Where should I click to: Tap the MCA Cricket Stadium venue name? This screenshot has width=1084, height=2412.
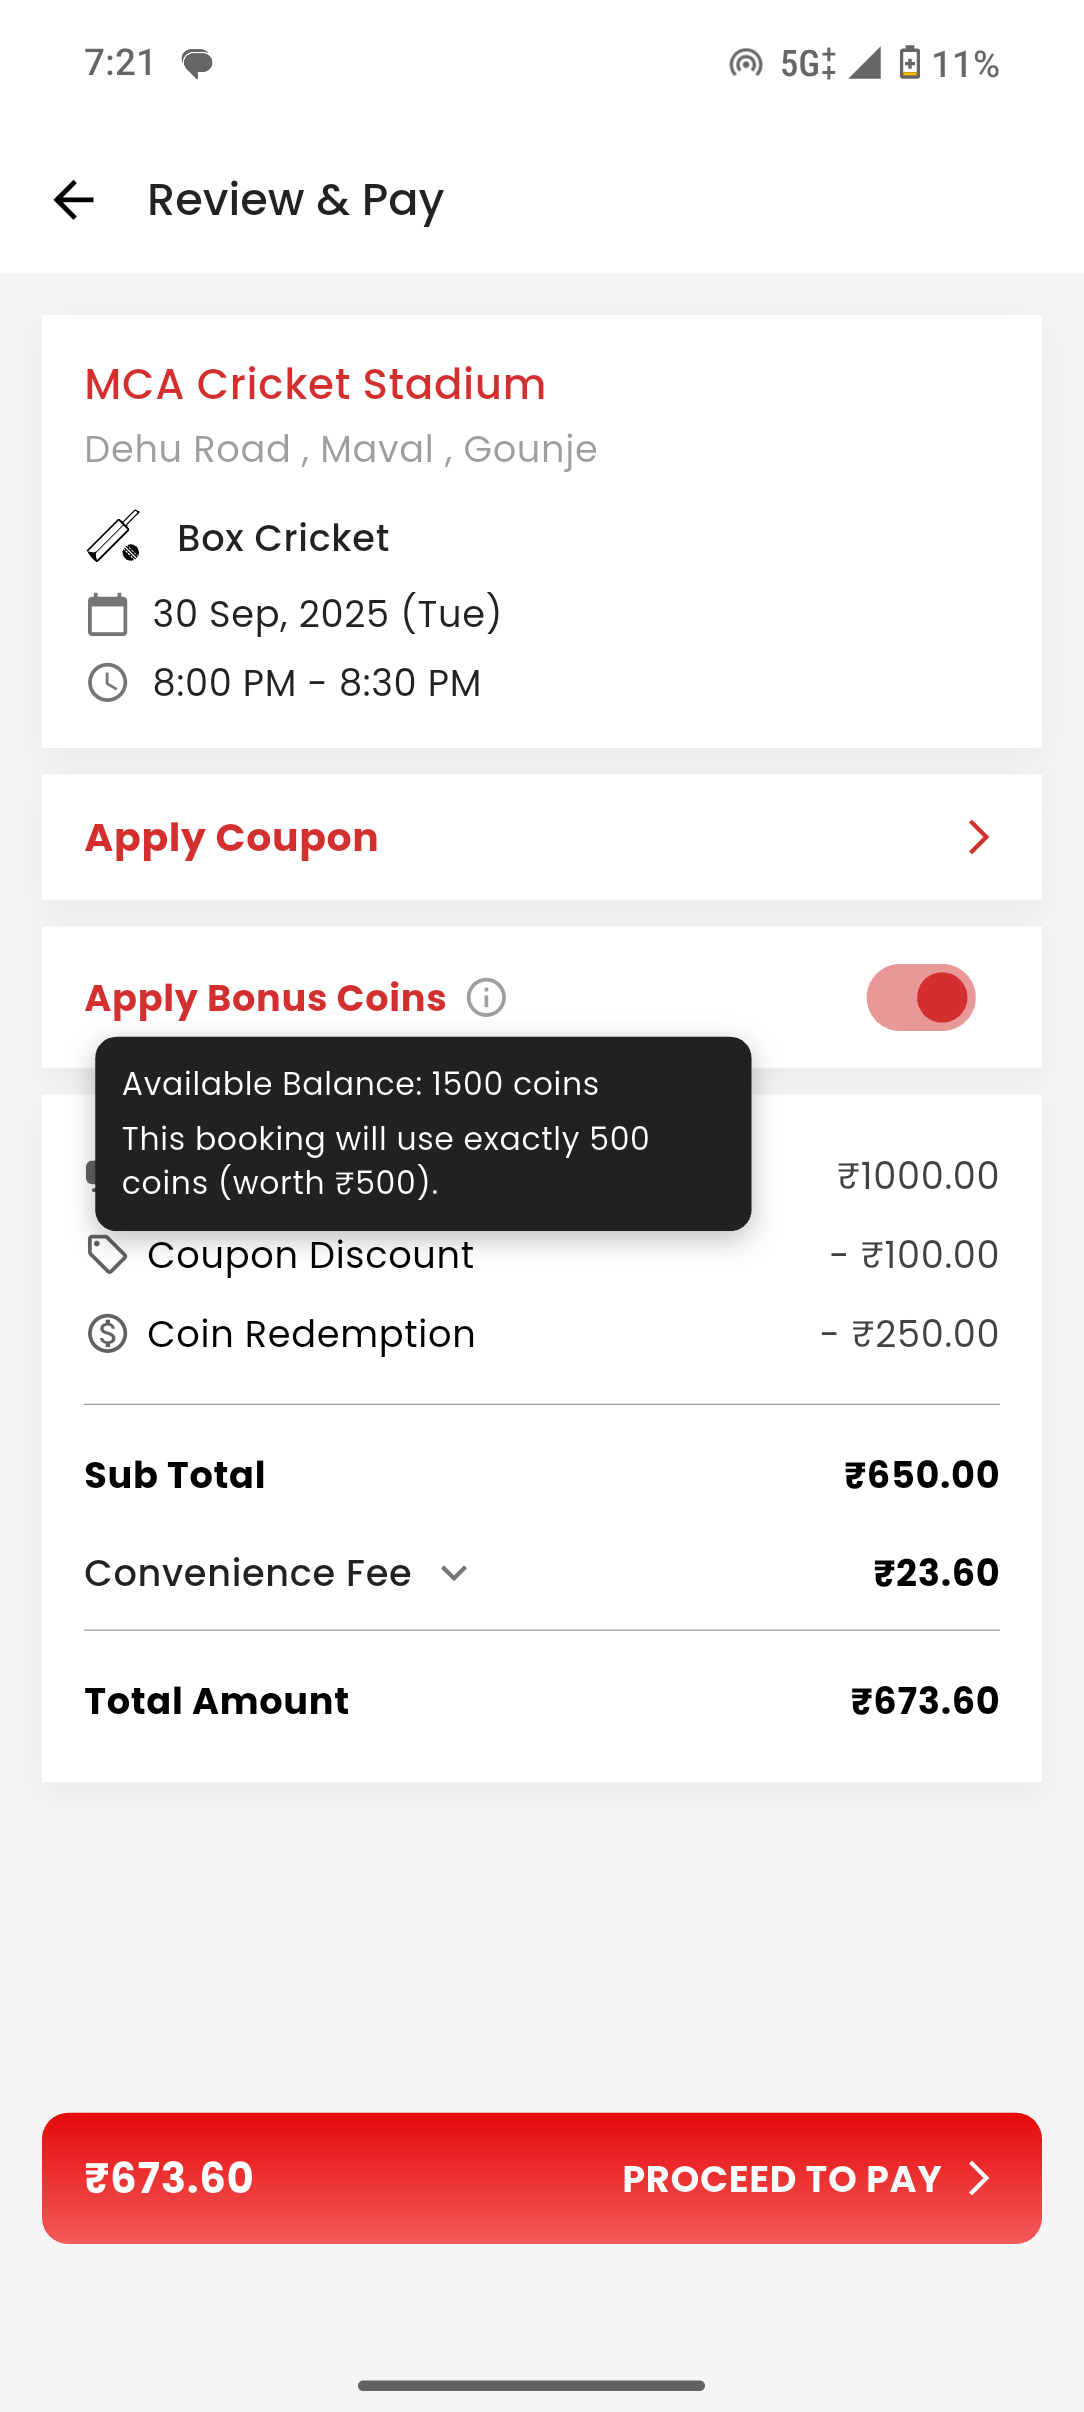tap(315, 384)
